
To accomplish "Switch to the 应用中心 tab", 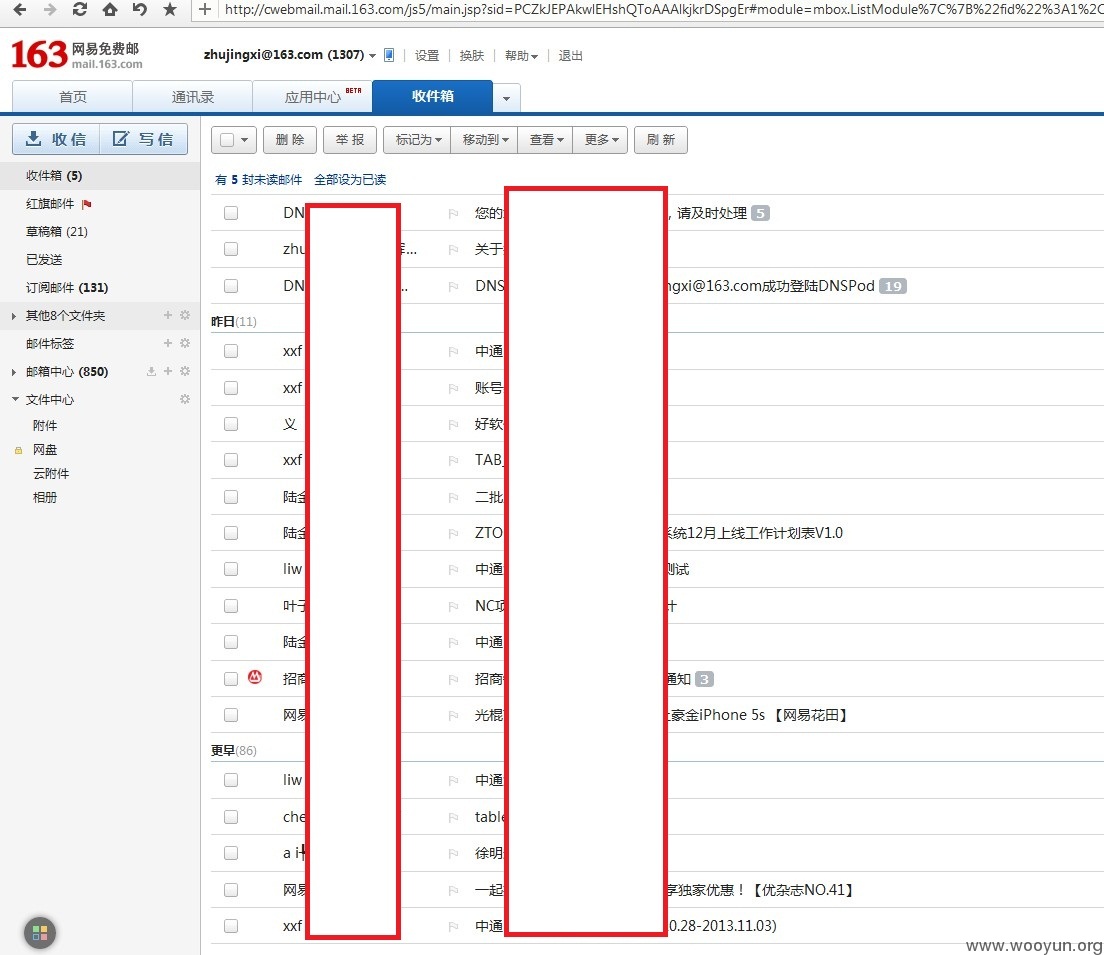I will point(313,96).
